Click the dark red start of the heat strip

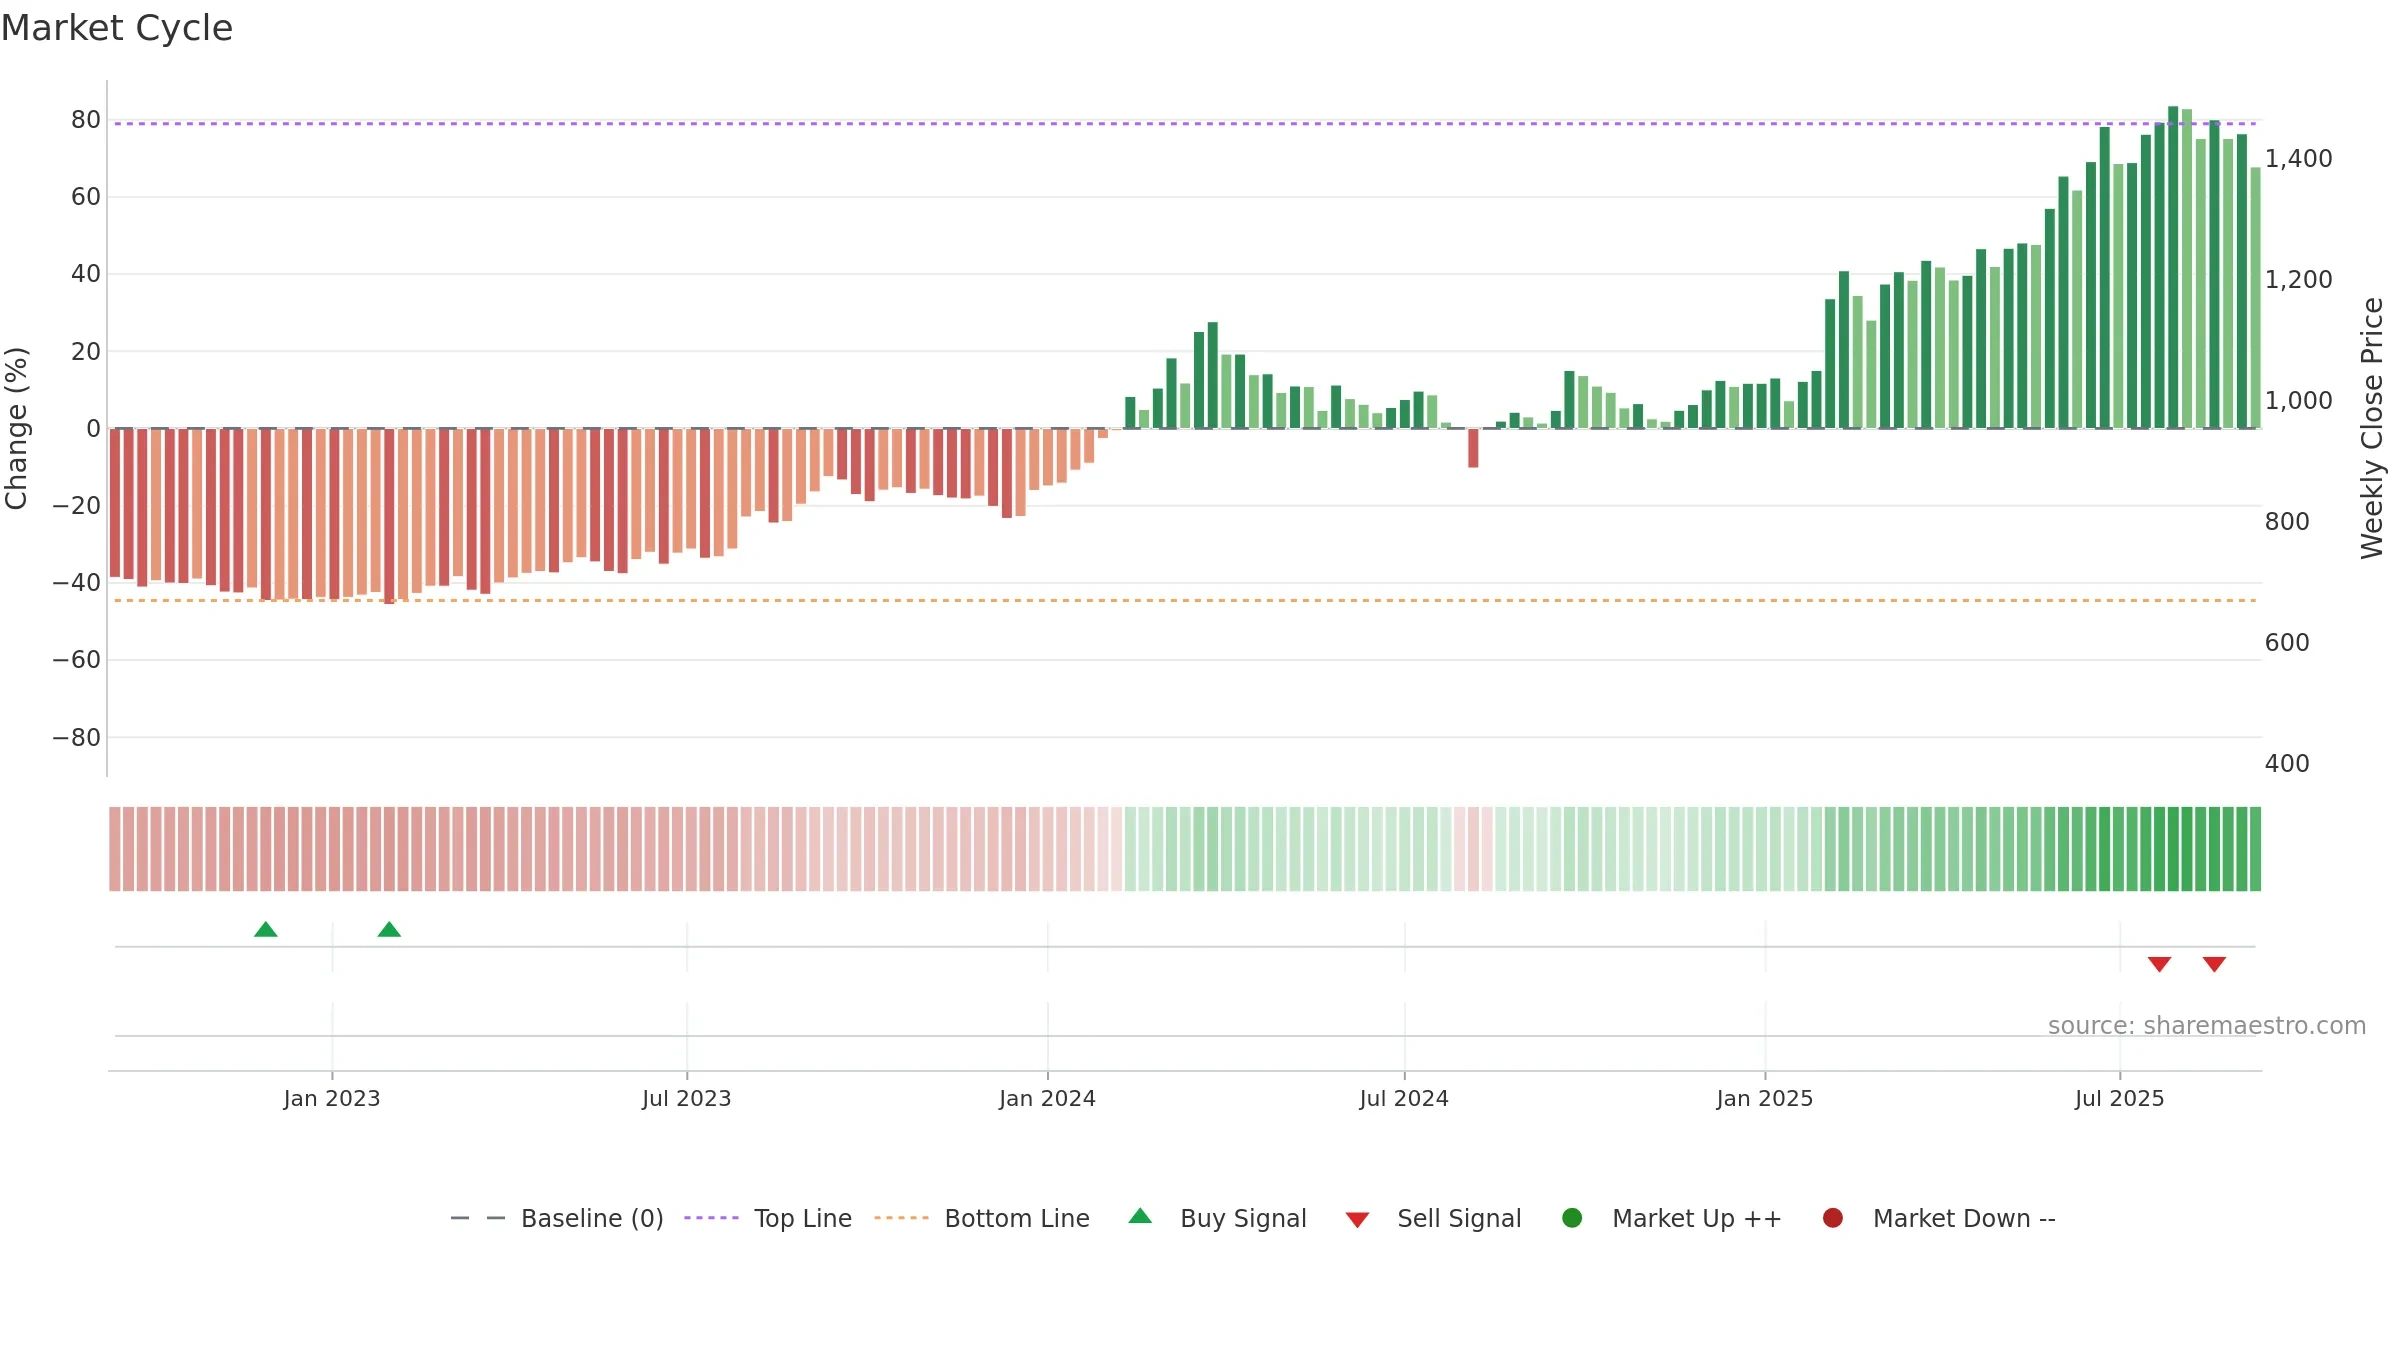click(115, 849)
